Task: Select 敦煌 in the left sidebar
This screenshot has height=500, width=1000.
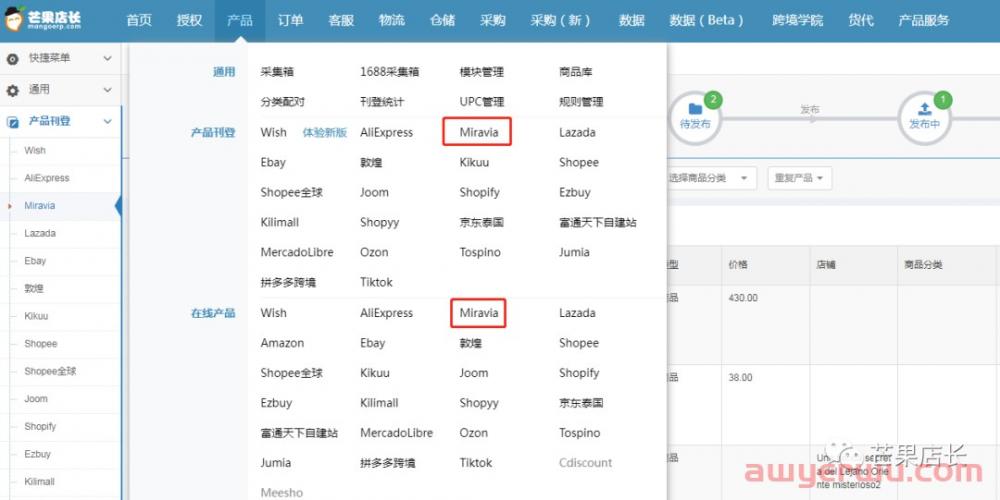Action: click(33, 289)
